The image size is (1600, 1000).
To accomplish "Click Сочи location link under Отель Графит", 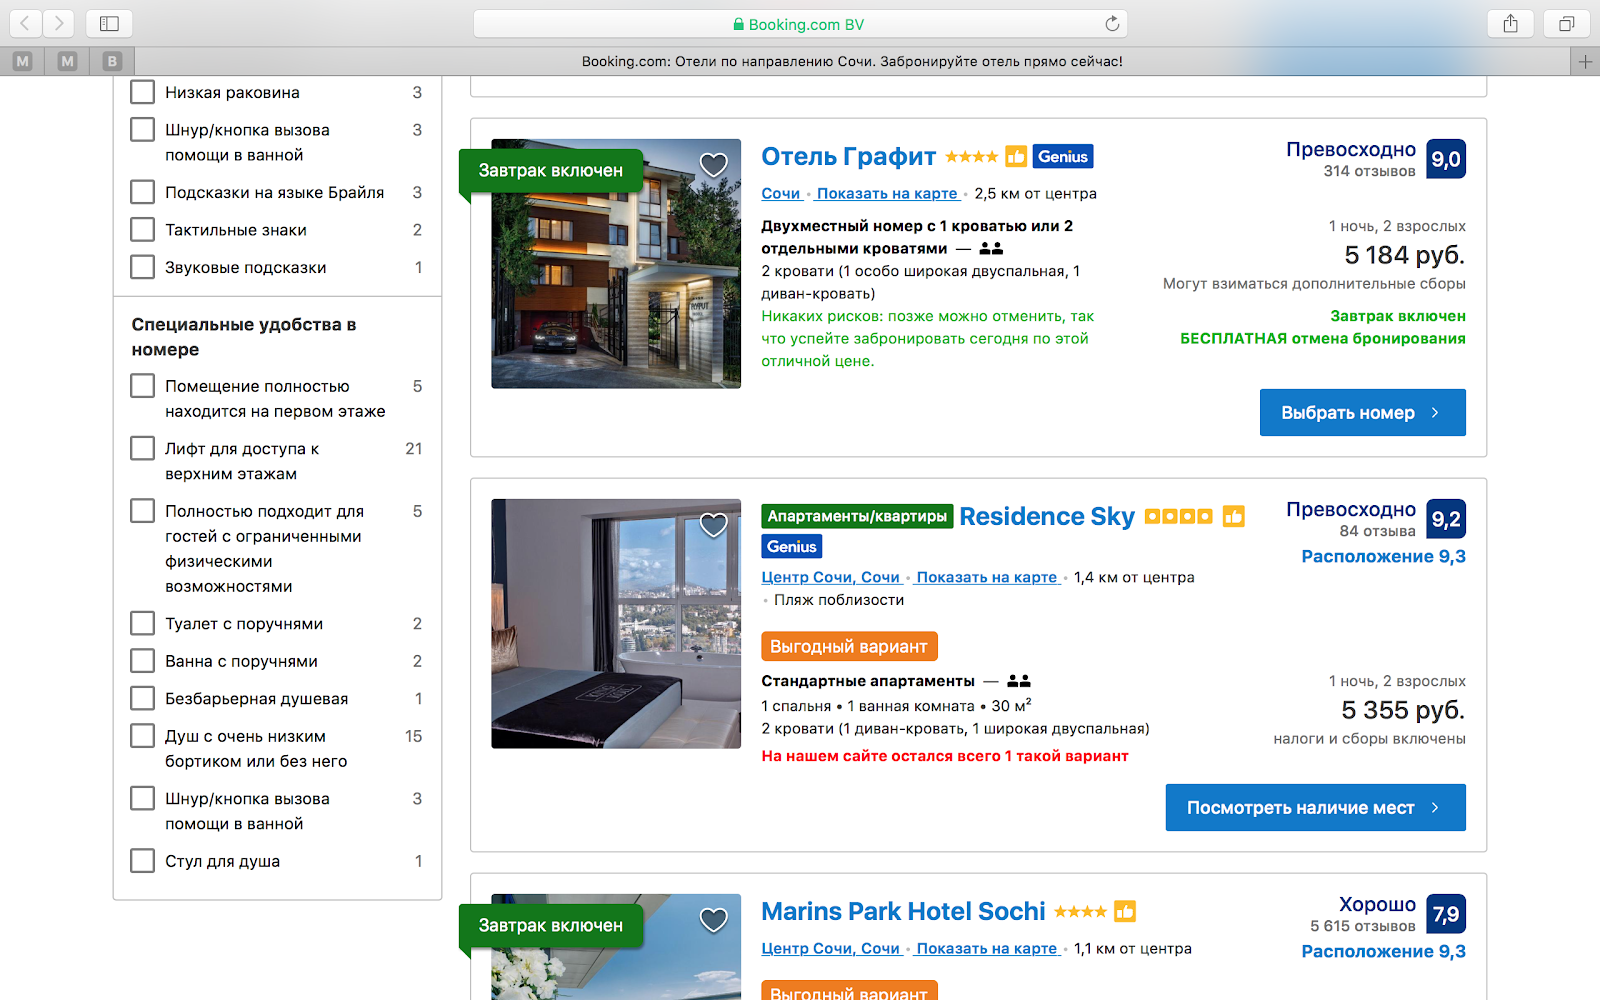I will (781, 194).
